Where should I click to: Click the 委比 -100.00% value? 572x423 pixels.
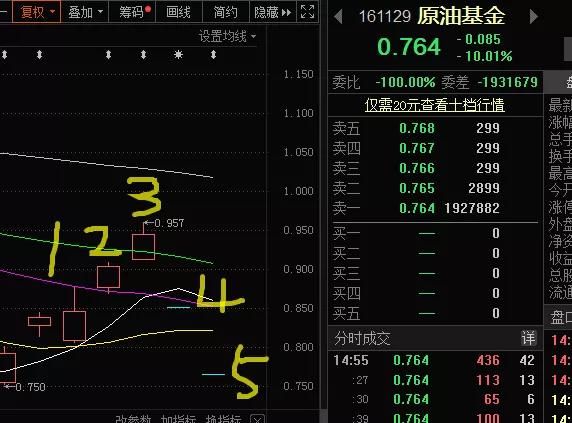click(x=405, y=82)
